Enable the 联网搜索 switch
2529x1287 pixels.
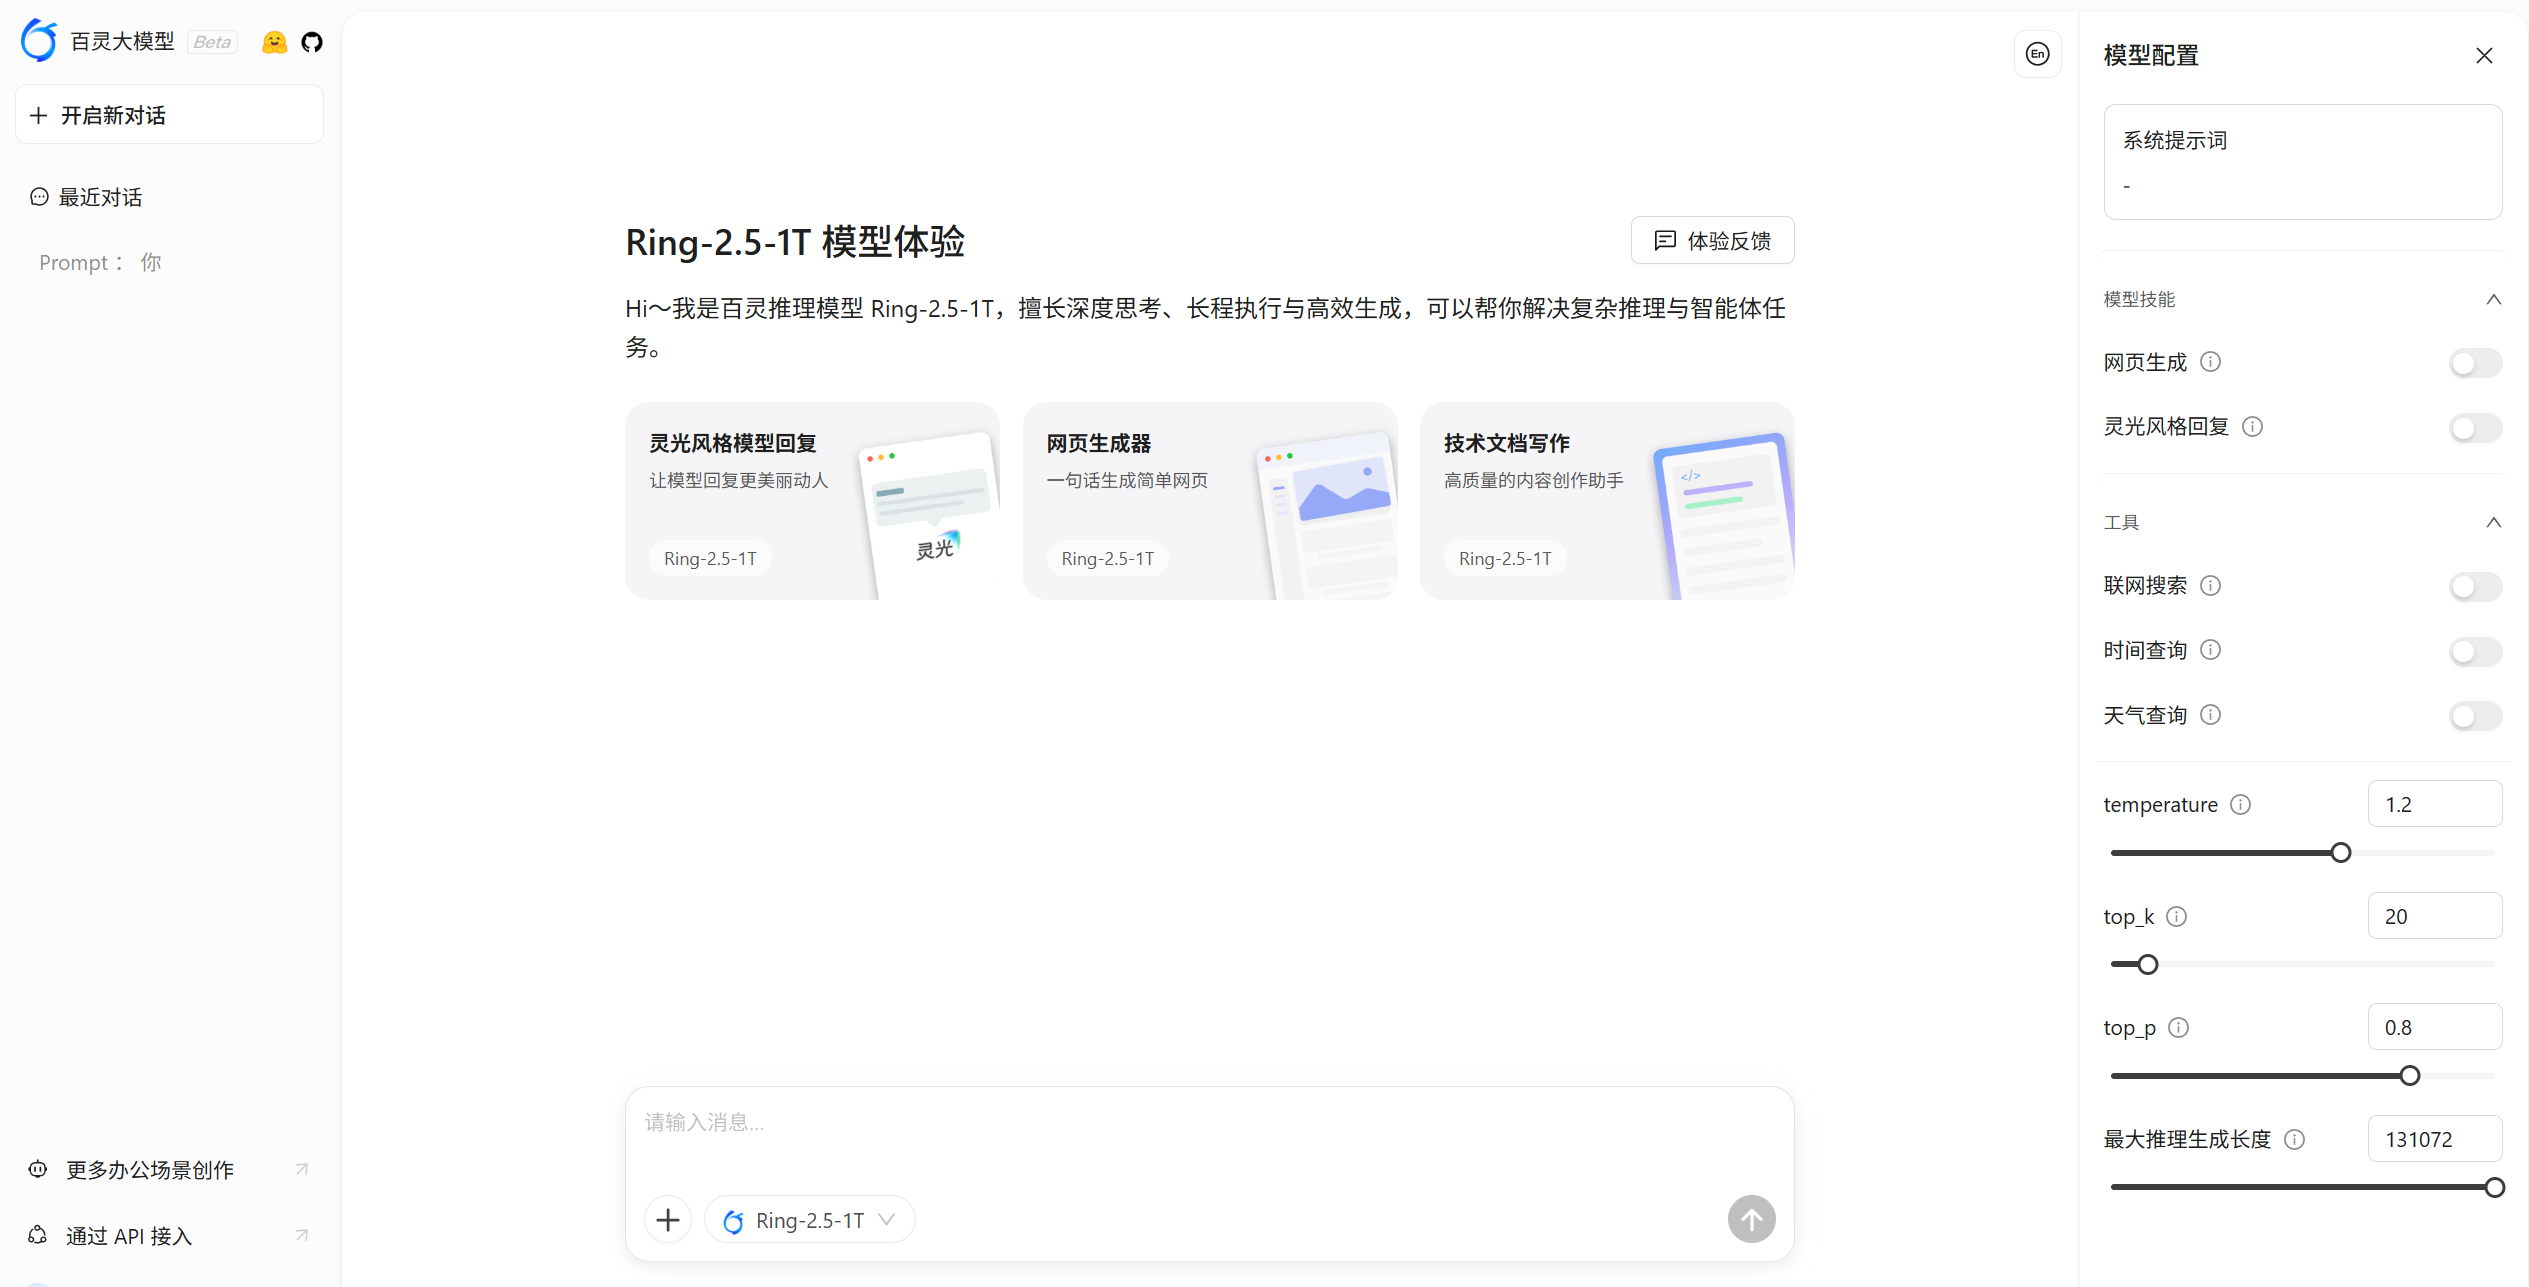(2476, 587)
